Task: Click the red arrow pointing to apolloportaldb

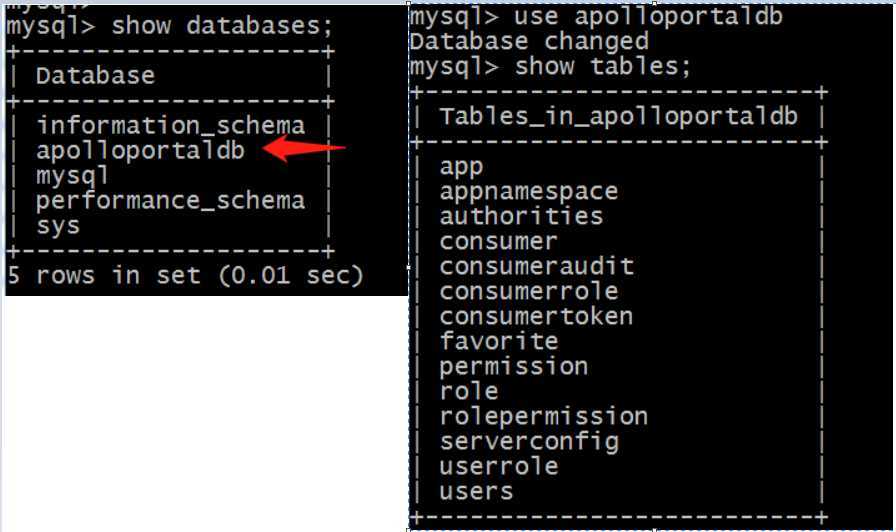Action: [x=304, y=149]
